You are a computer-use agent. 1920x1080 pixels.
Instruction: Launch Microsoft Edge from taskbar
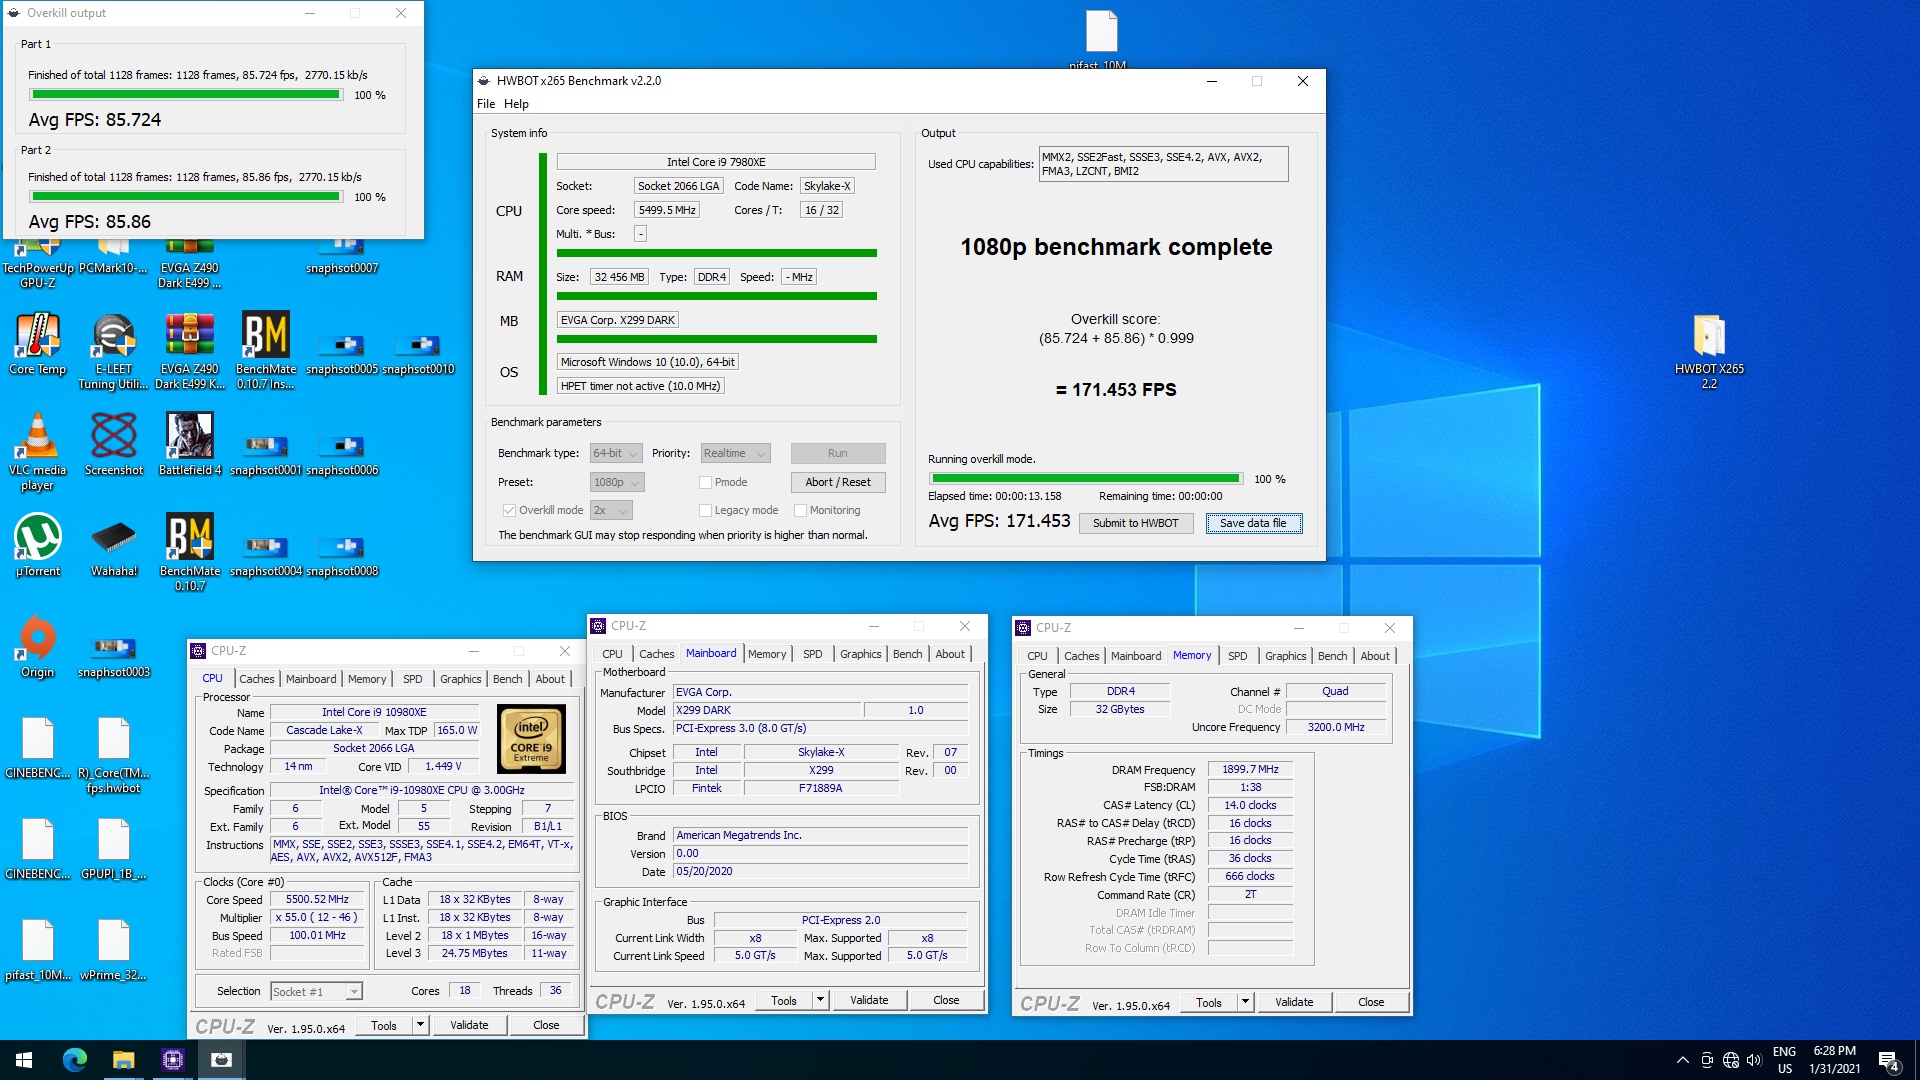pyautogui.click(x=75, y=1060)
